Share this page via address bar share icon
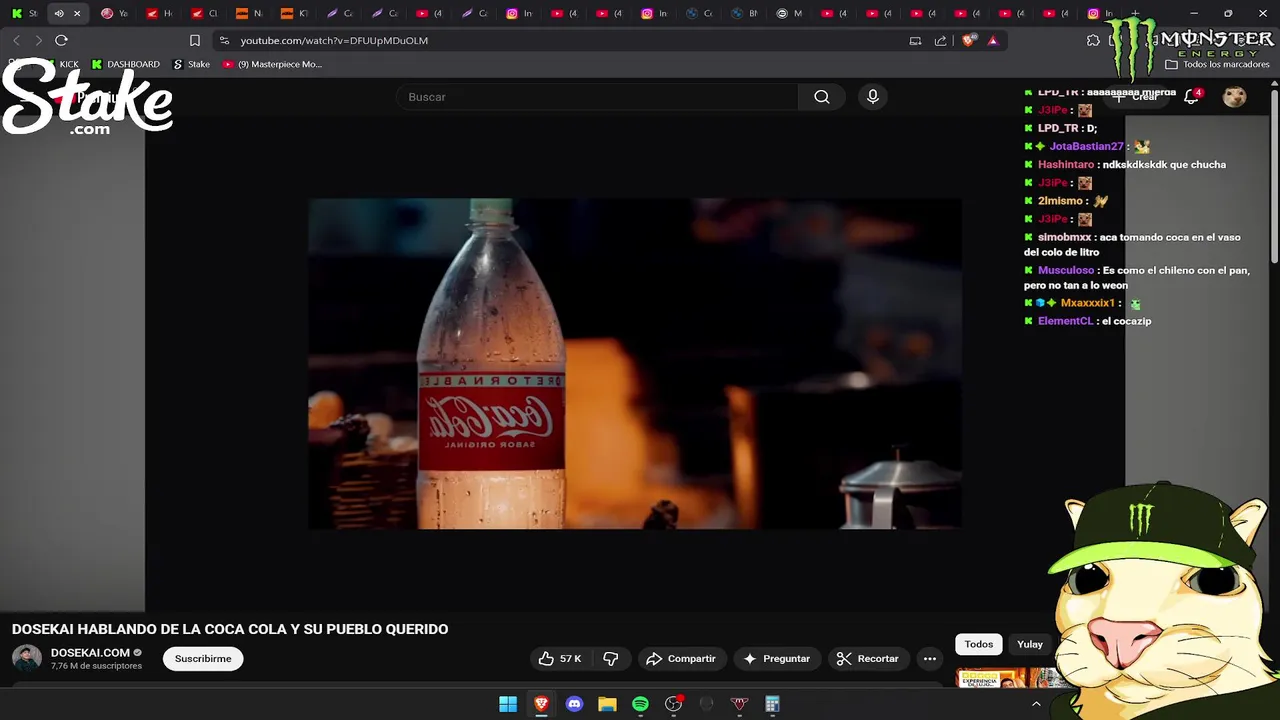1280x720 pixels. tap(940, 40)
